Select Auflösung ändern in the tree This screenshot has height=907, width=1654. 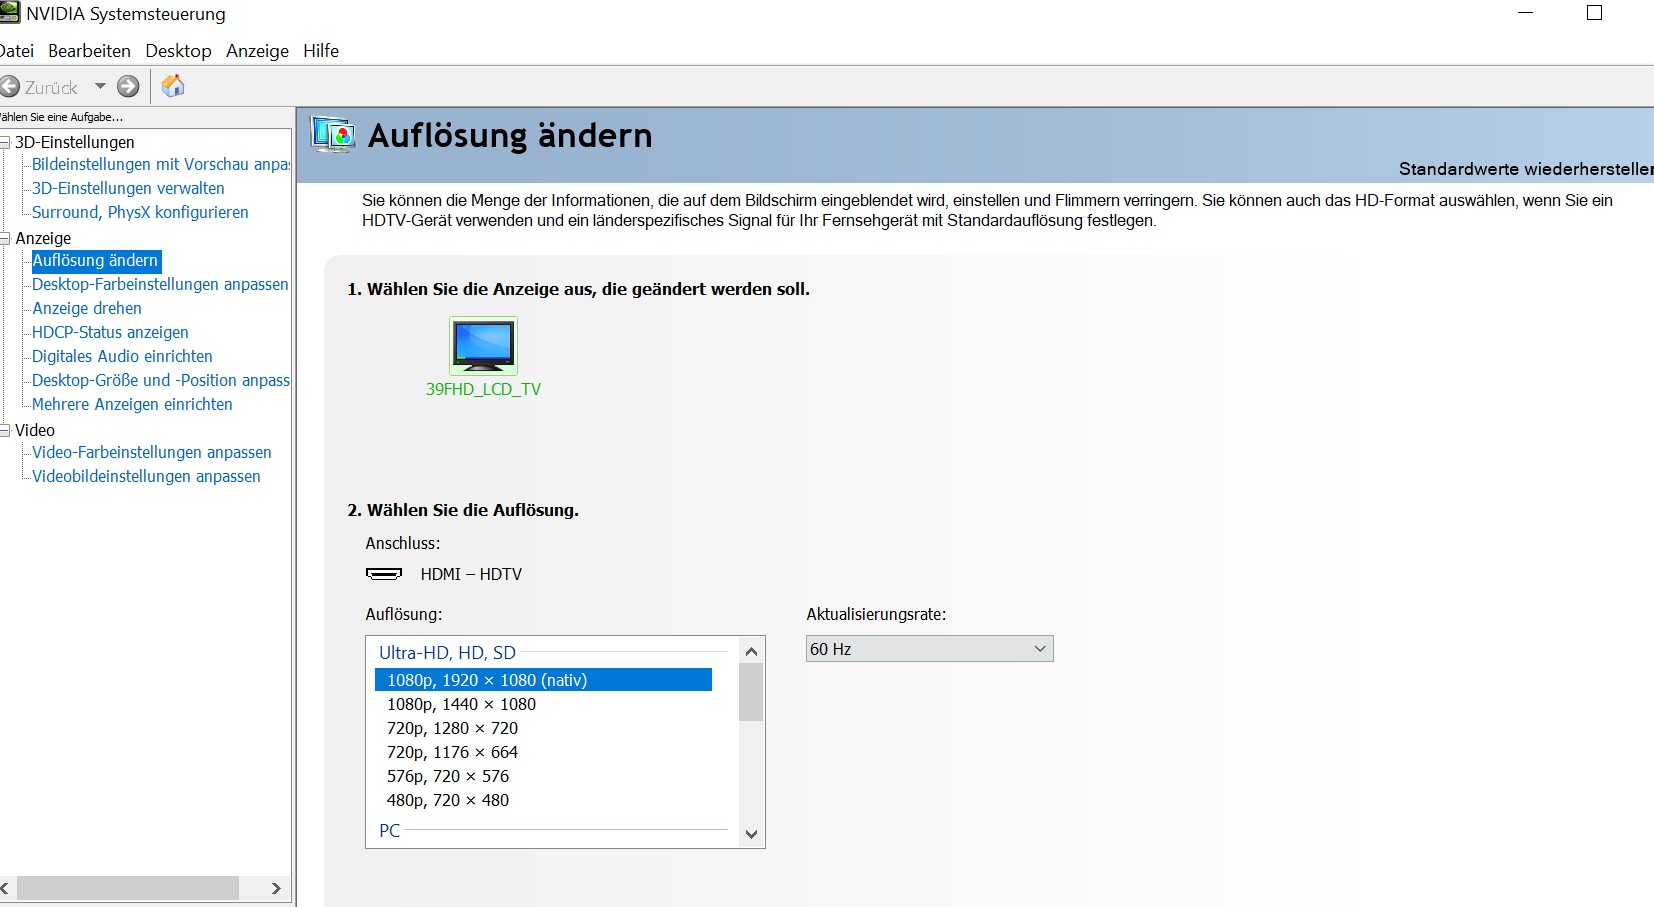pos(95,260)
